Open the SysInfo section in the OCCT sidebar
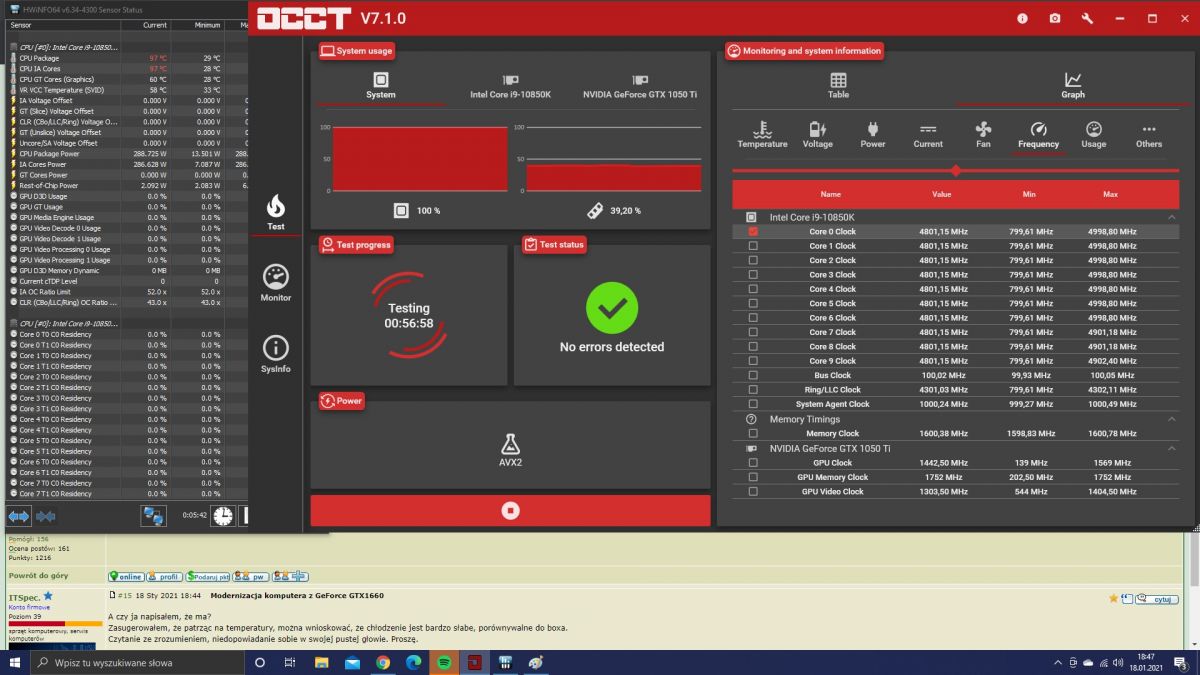 tap(275, 353)
